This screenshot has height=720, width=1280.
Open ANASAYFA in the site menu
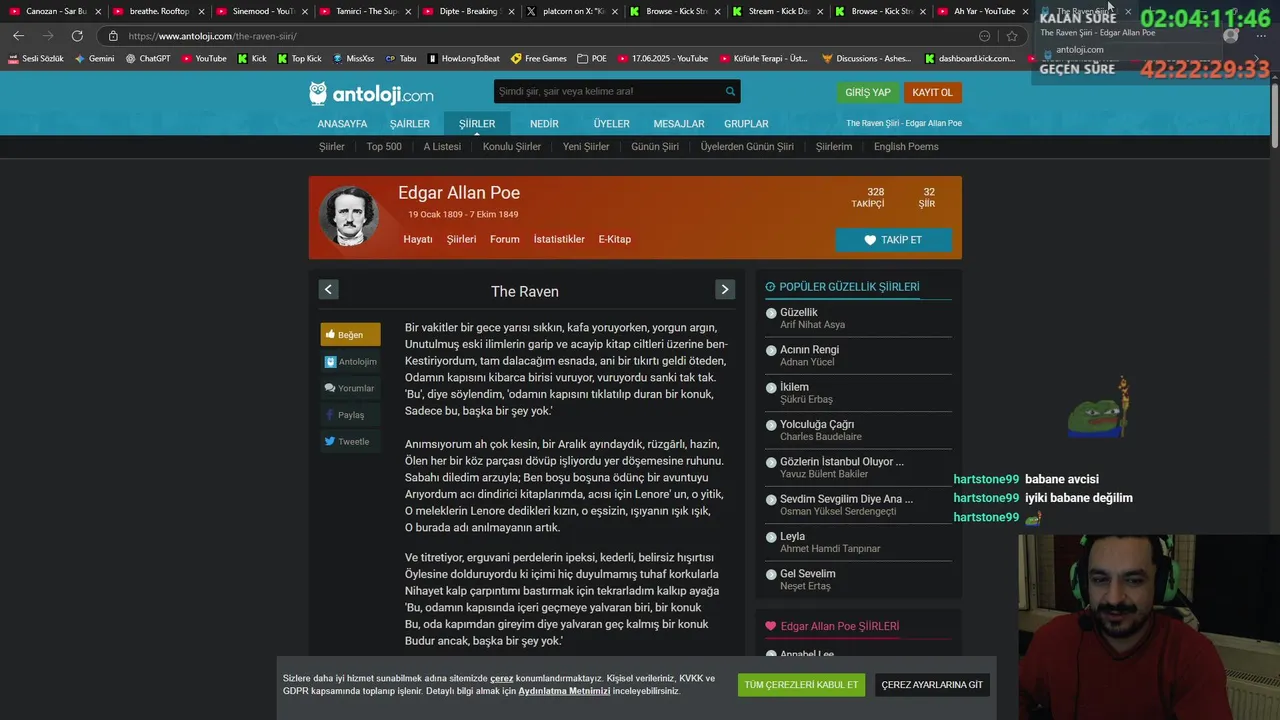pyautogui.click(x=342, y=124)
